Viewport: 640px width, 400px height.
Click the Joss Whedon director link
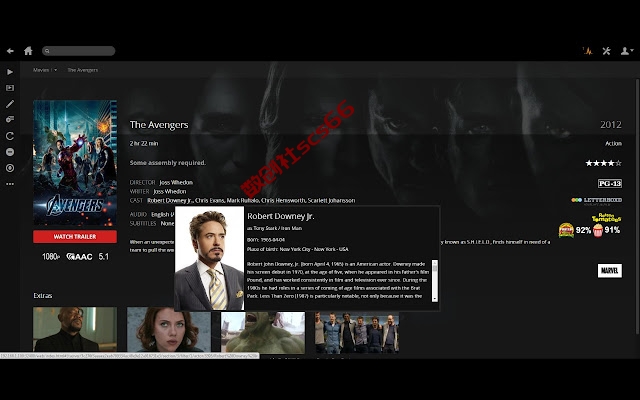(x=176, y=182)
